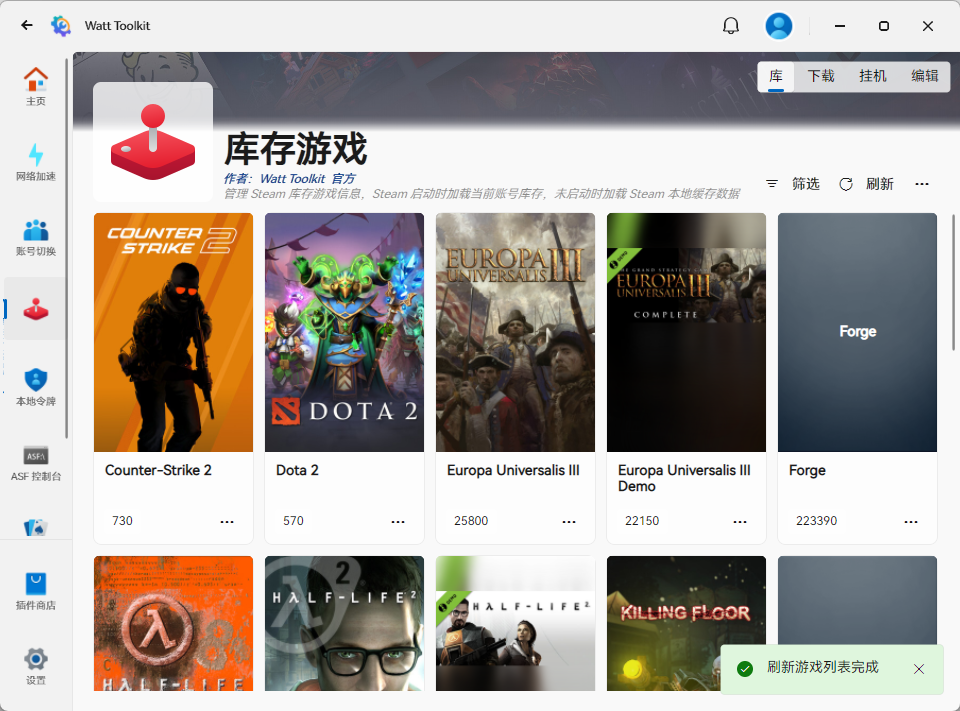Screen dimensions: 960x711
Task: Switch to the 挂机 tab
Action: pos(872,76)
